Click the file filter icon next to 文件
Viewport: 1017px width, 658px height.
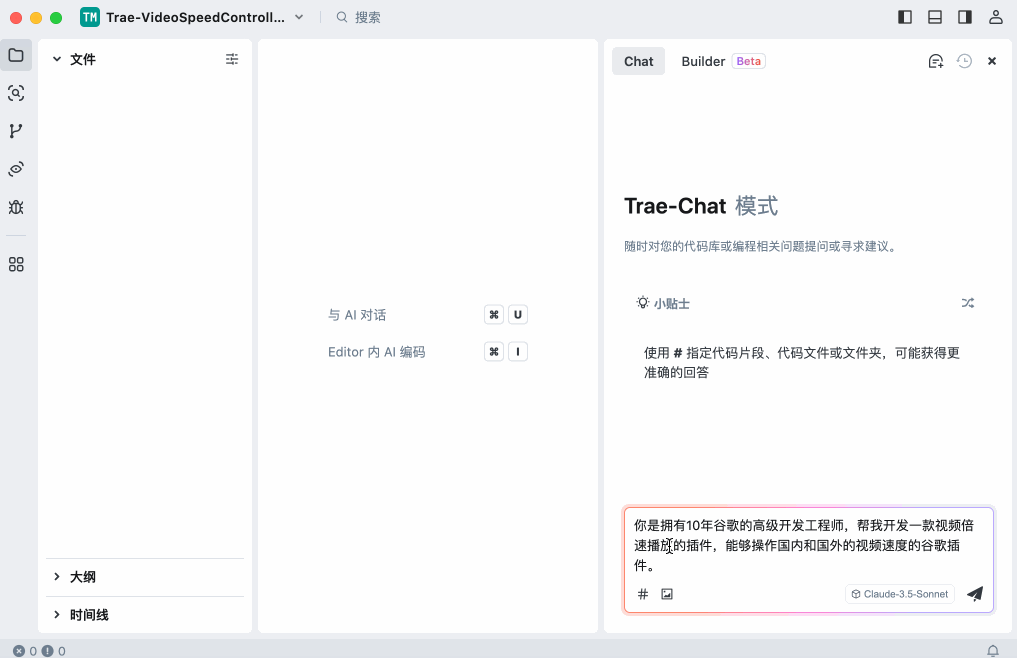click(x=232, y=59)
